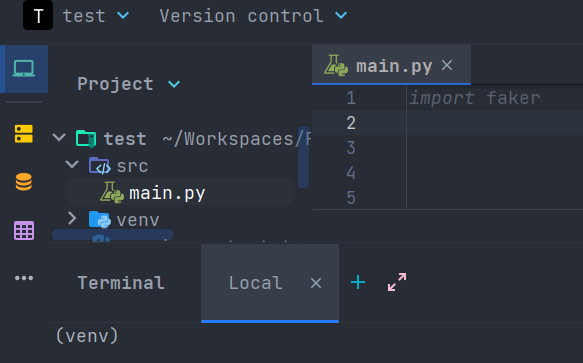Select main.py in the project tree

point(180,192)
